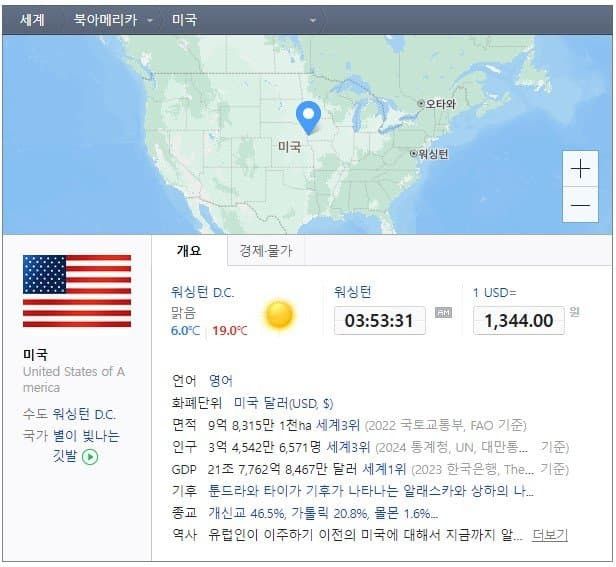The width and height of the screenshot is (616, 567).
Task: Click the 1,344.00 exchange rate field
Action: point(519,320)
